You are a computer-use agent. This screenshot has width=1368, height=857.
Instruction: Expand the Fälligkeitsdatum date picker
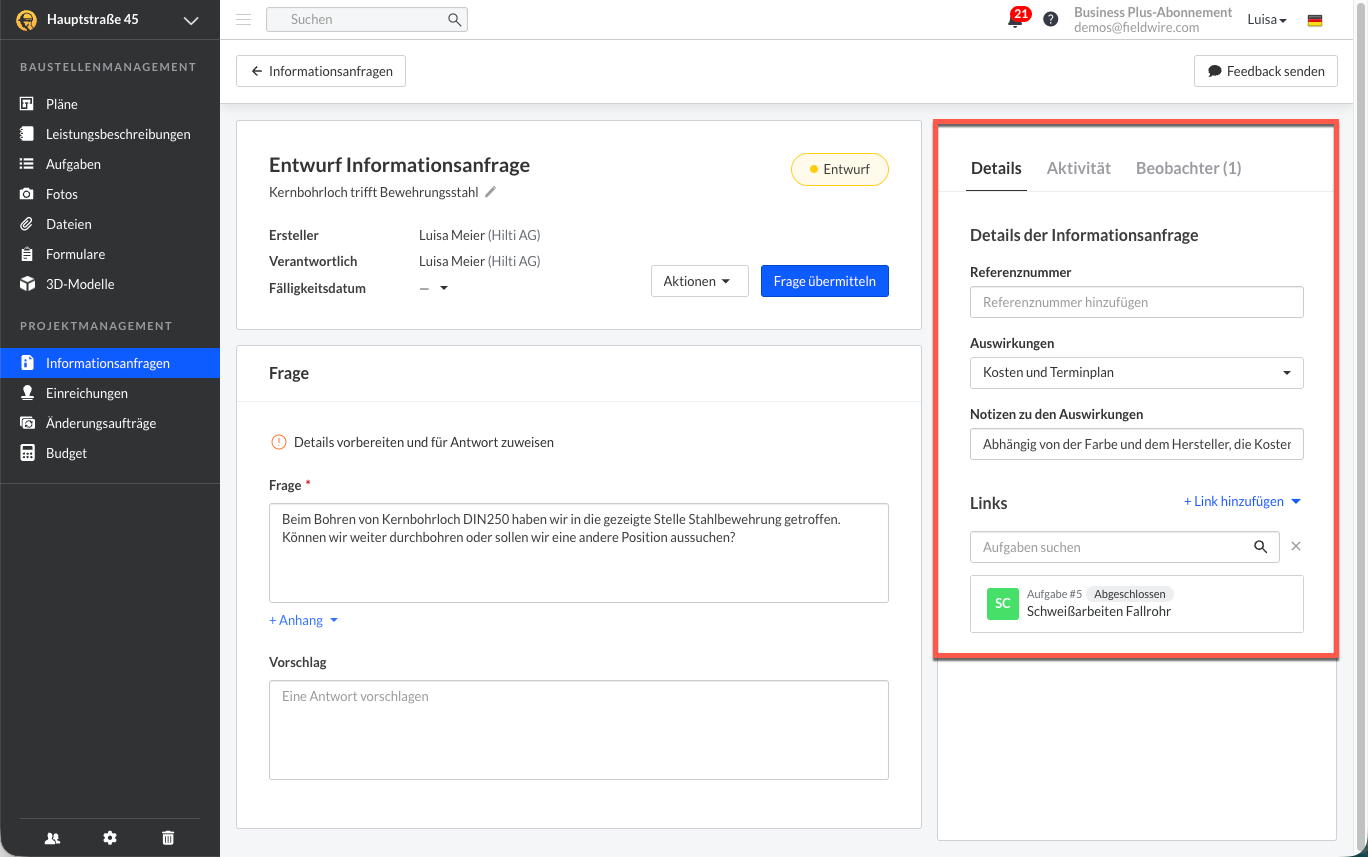click(443, 289)
